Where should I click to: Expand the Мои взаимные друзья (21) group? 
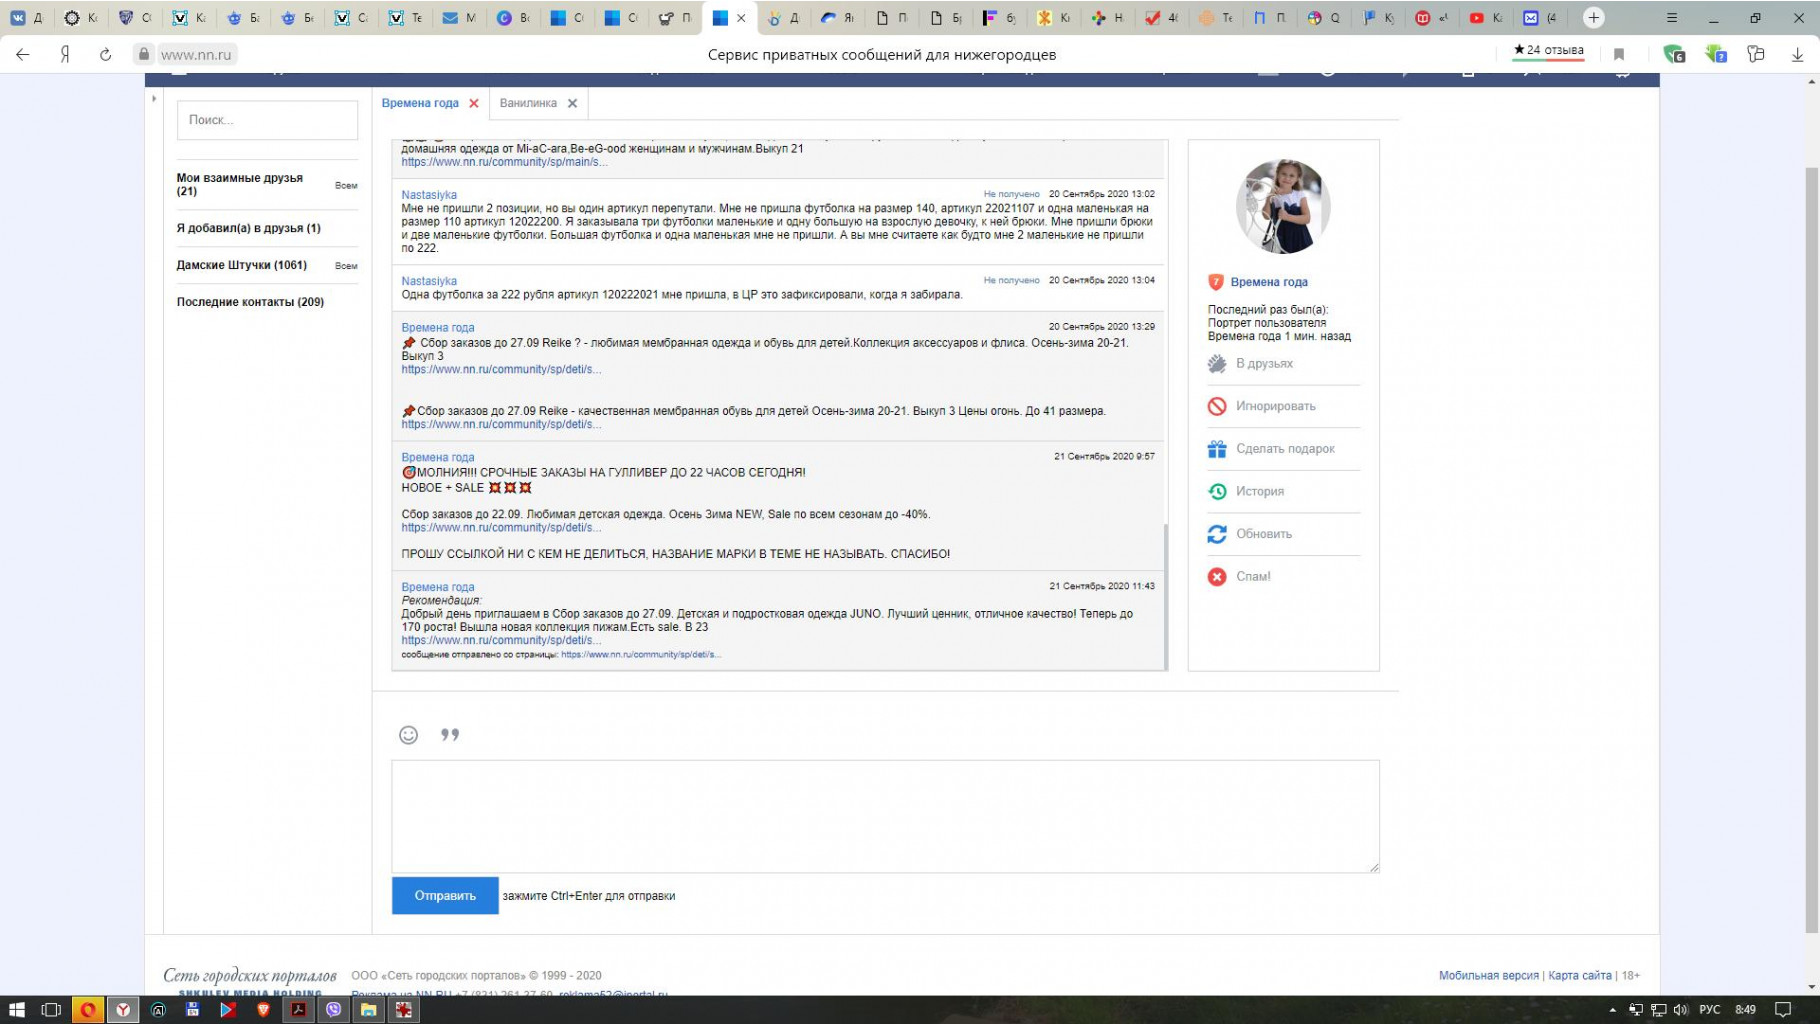[x=240, y=184]
